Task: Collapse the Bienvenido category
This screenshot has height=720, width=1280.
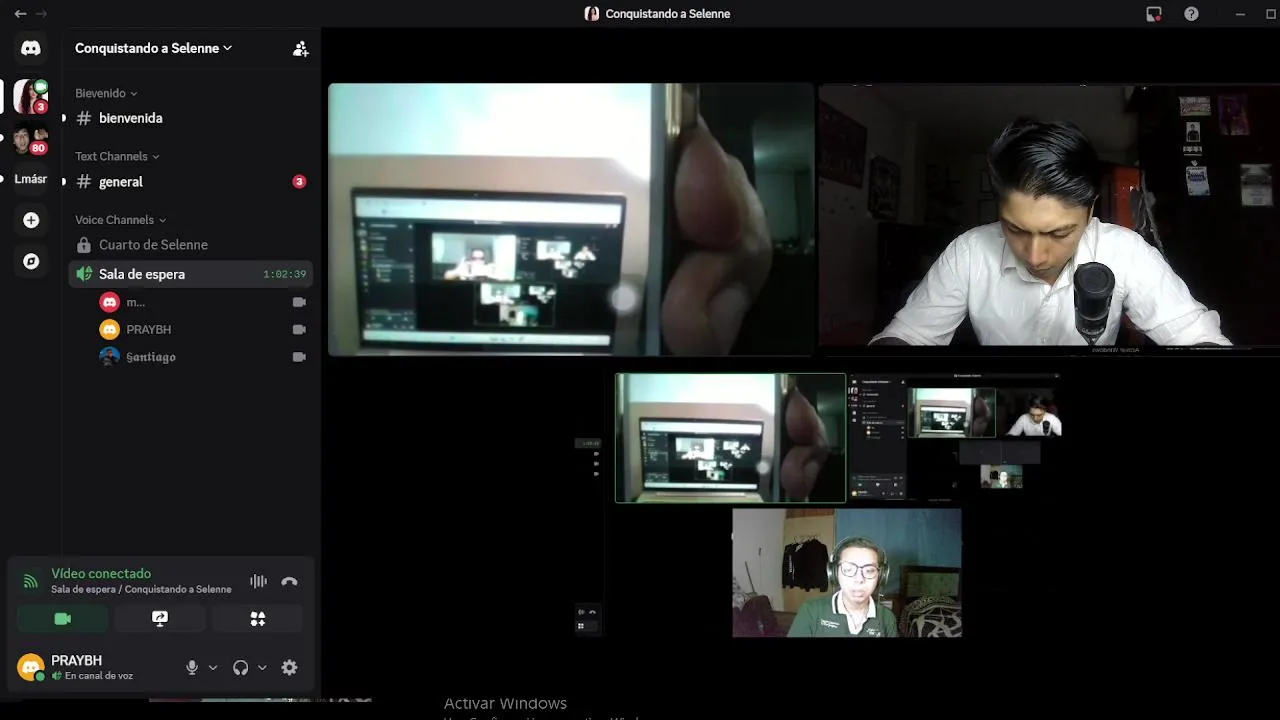Action: point(106,93)
